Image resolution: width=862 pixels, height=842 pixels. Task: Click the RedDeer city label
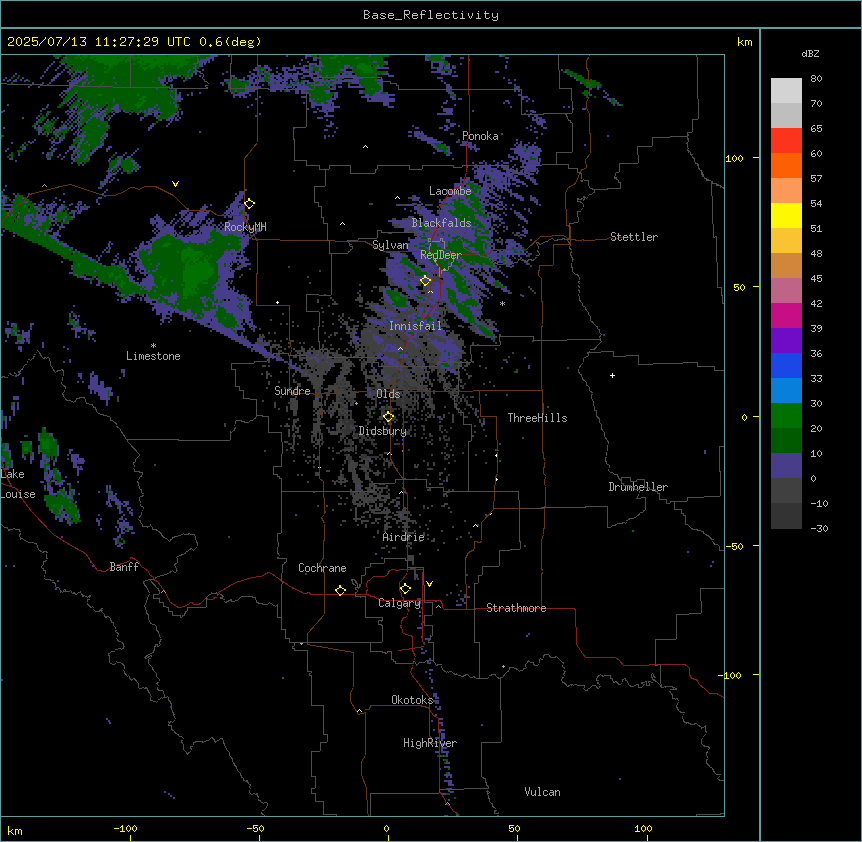(x=441, y=255)
